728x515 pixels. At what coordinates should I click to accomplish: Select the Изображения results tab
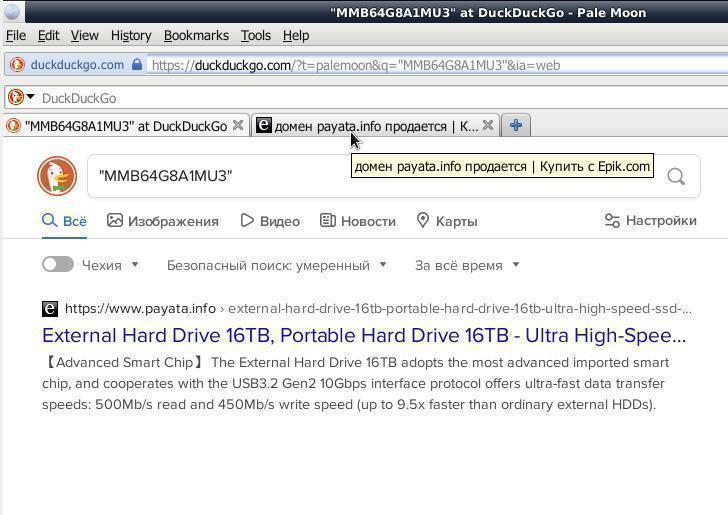click(162, 221)
